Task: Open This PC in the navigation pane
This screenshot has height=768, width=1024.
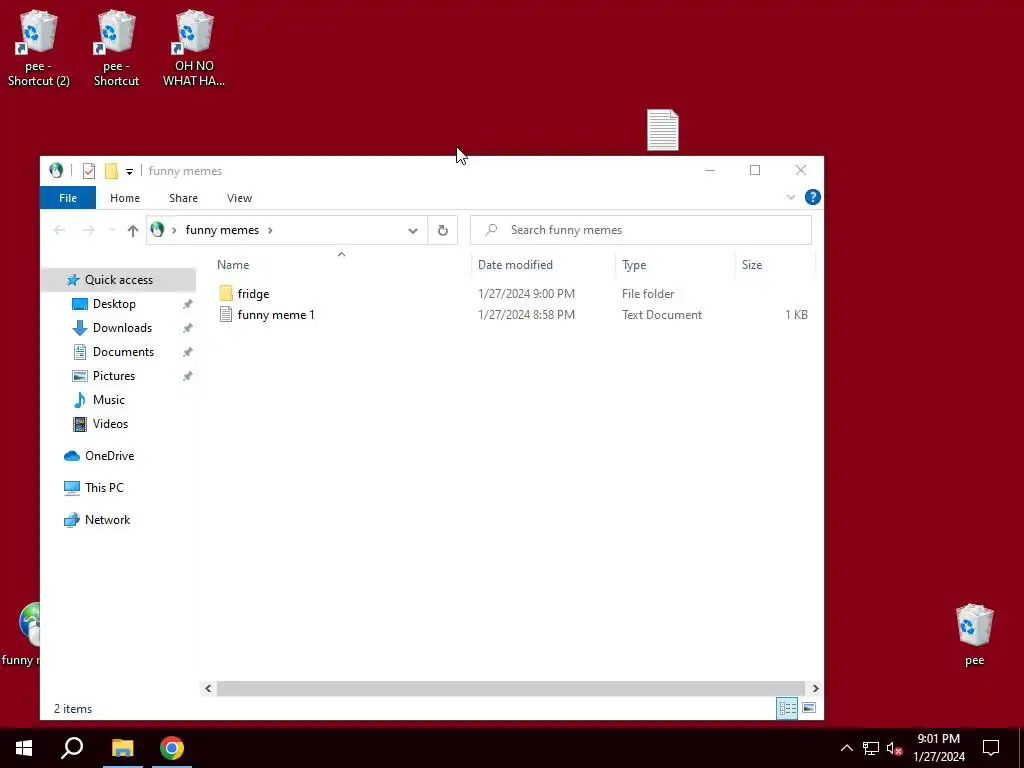Action: tap(104, 488)
